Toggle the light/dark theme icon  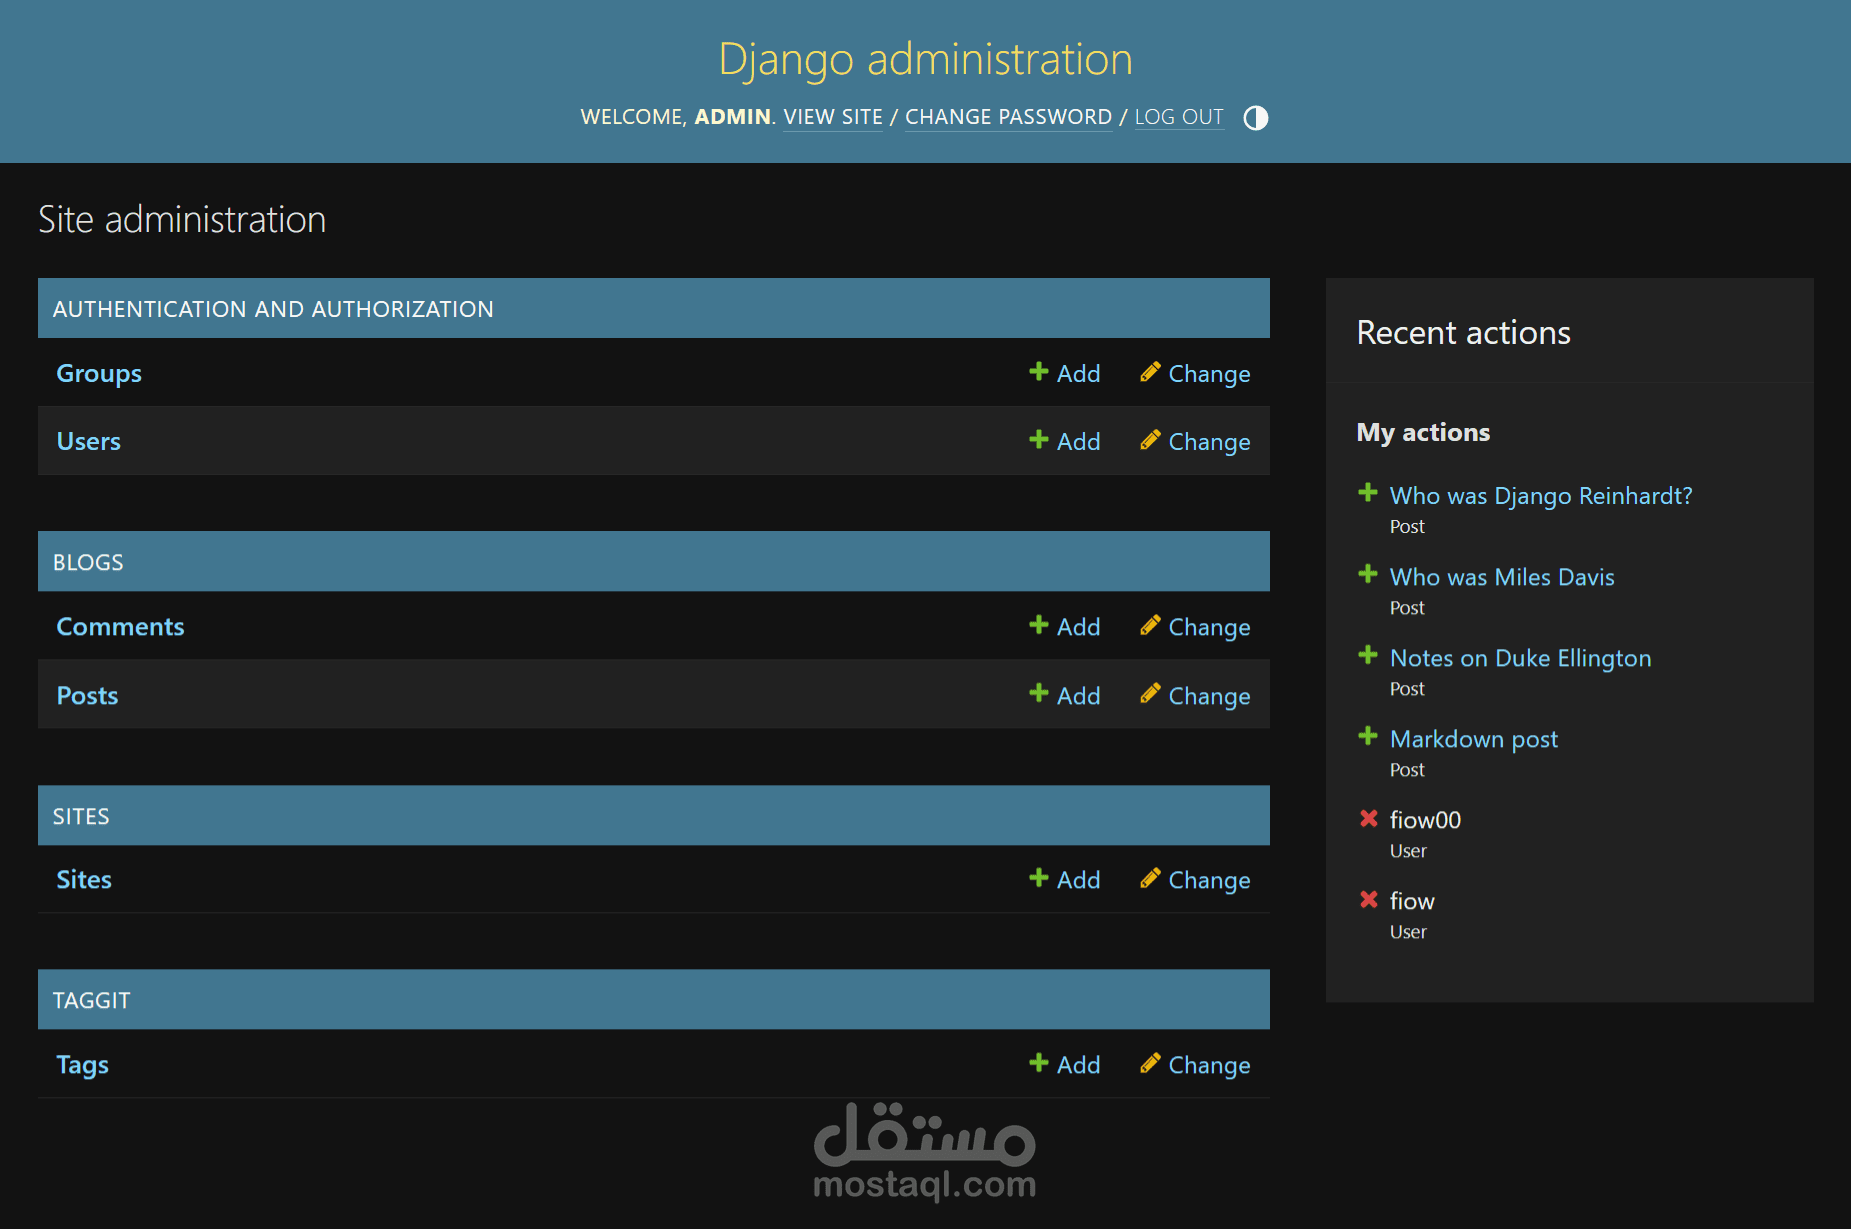click(x=1255, y=118)
